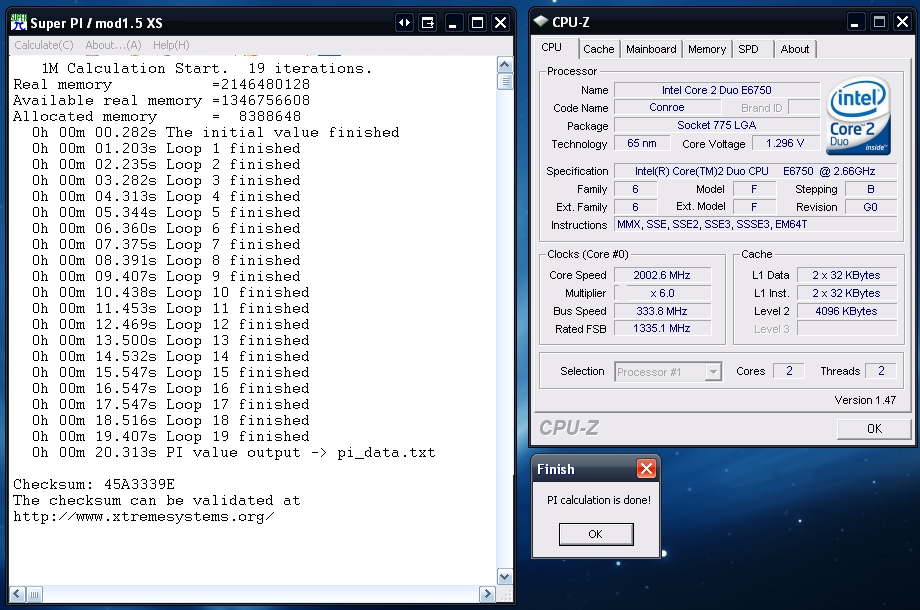The width and height of the screenshot is (920, 610).
Task: Click the window-arrow button beside Super PI's minimize
Action: (x=404, y=22)
